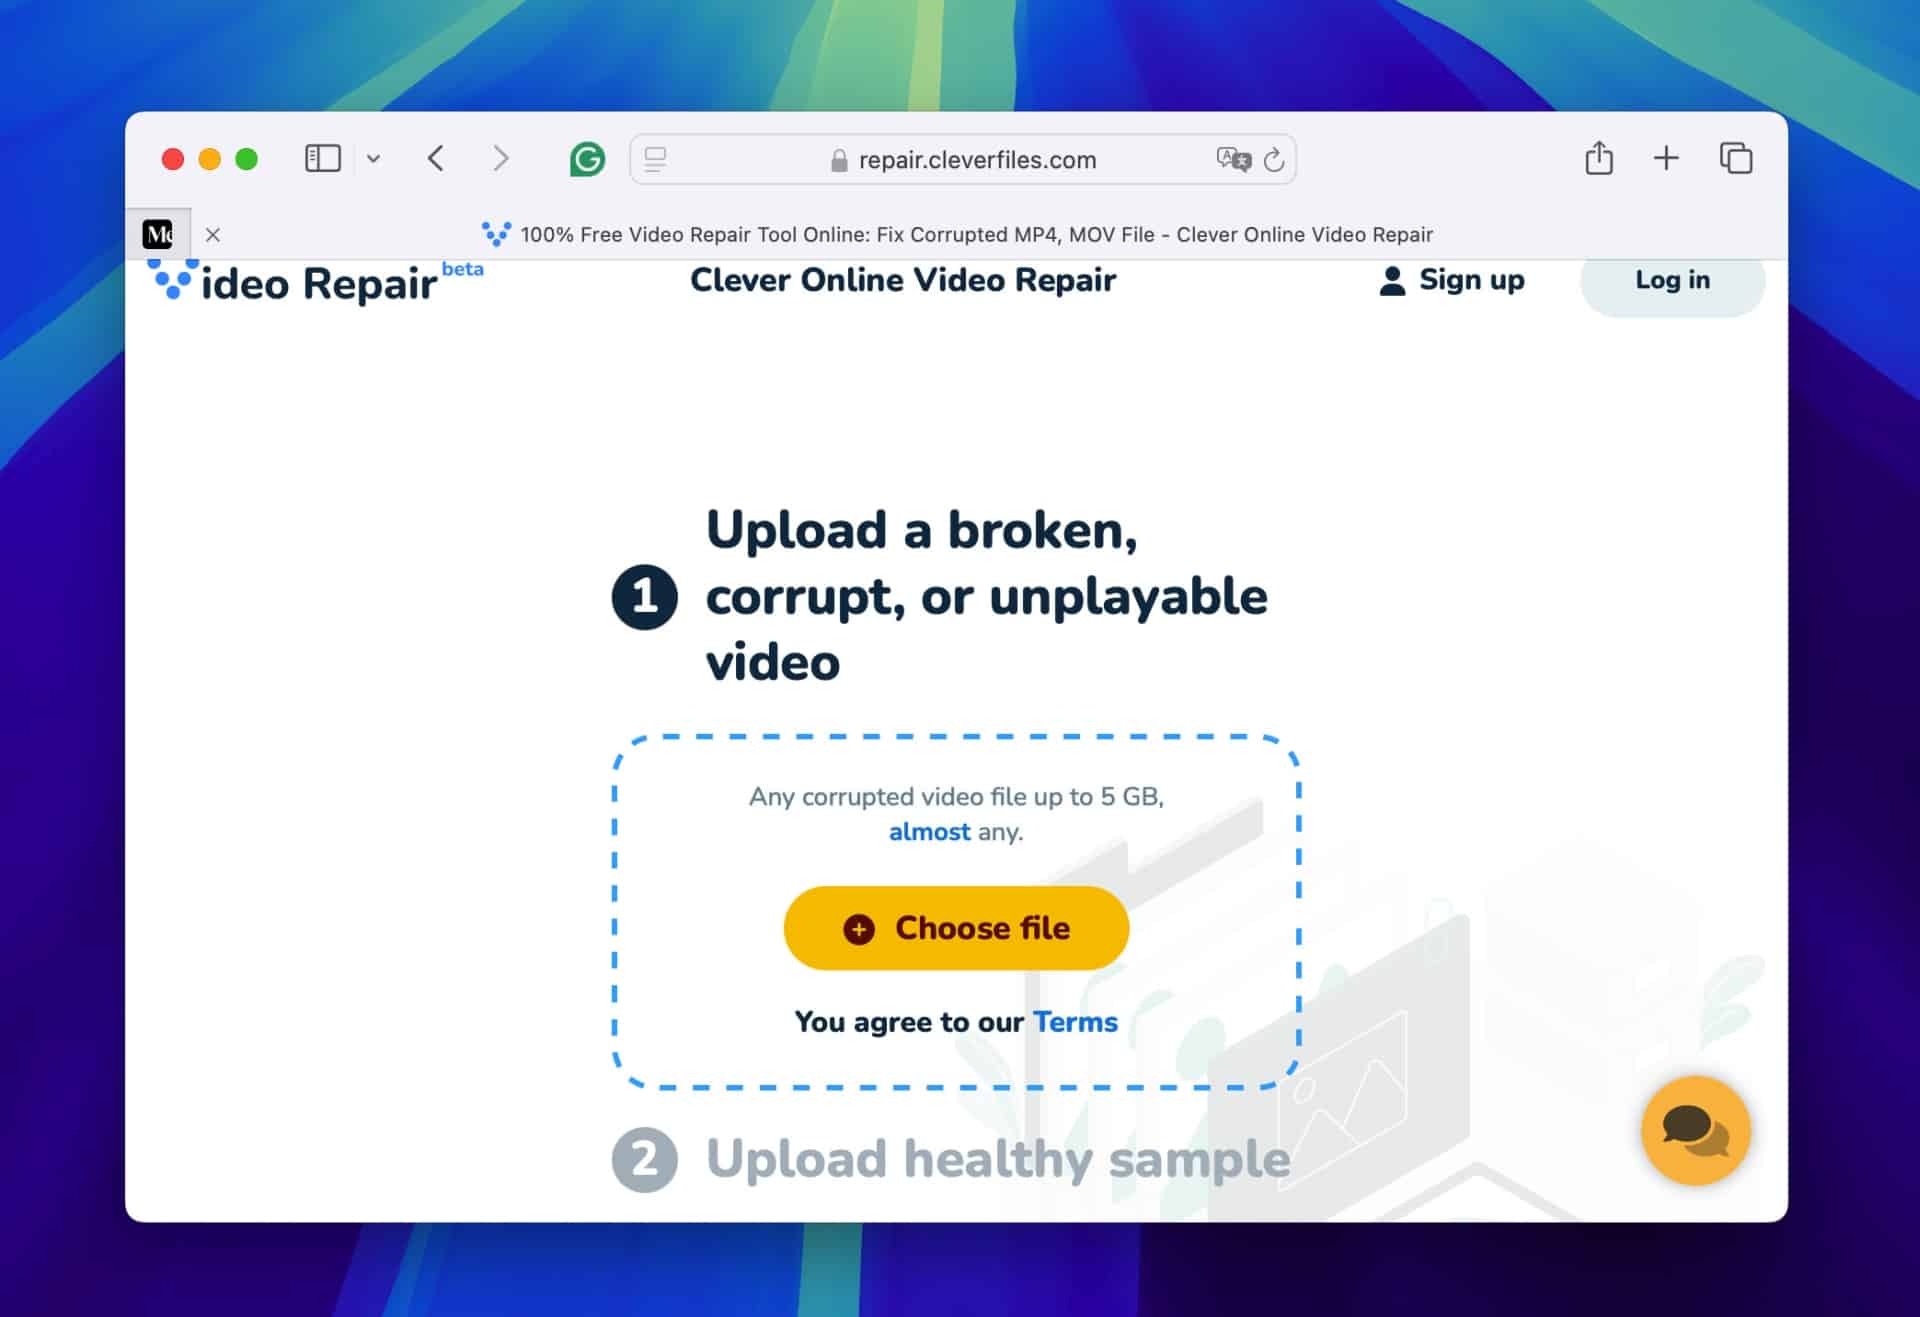Click the chat support bubble icon
This screenshot has height=1317, width=1920.
pyautogui.click(x=1697, y=1129)
